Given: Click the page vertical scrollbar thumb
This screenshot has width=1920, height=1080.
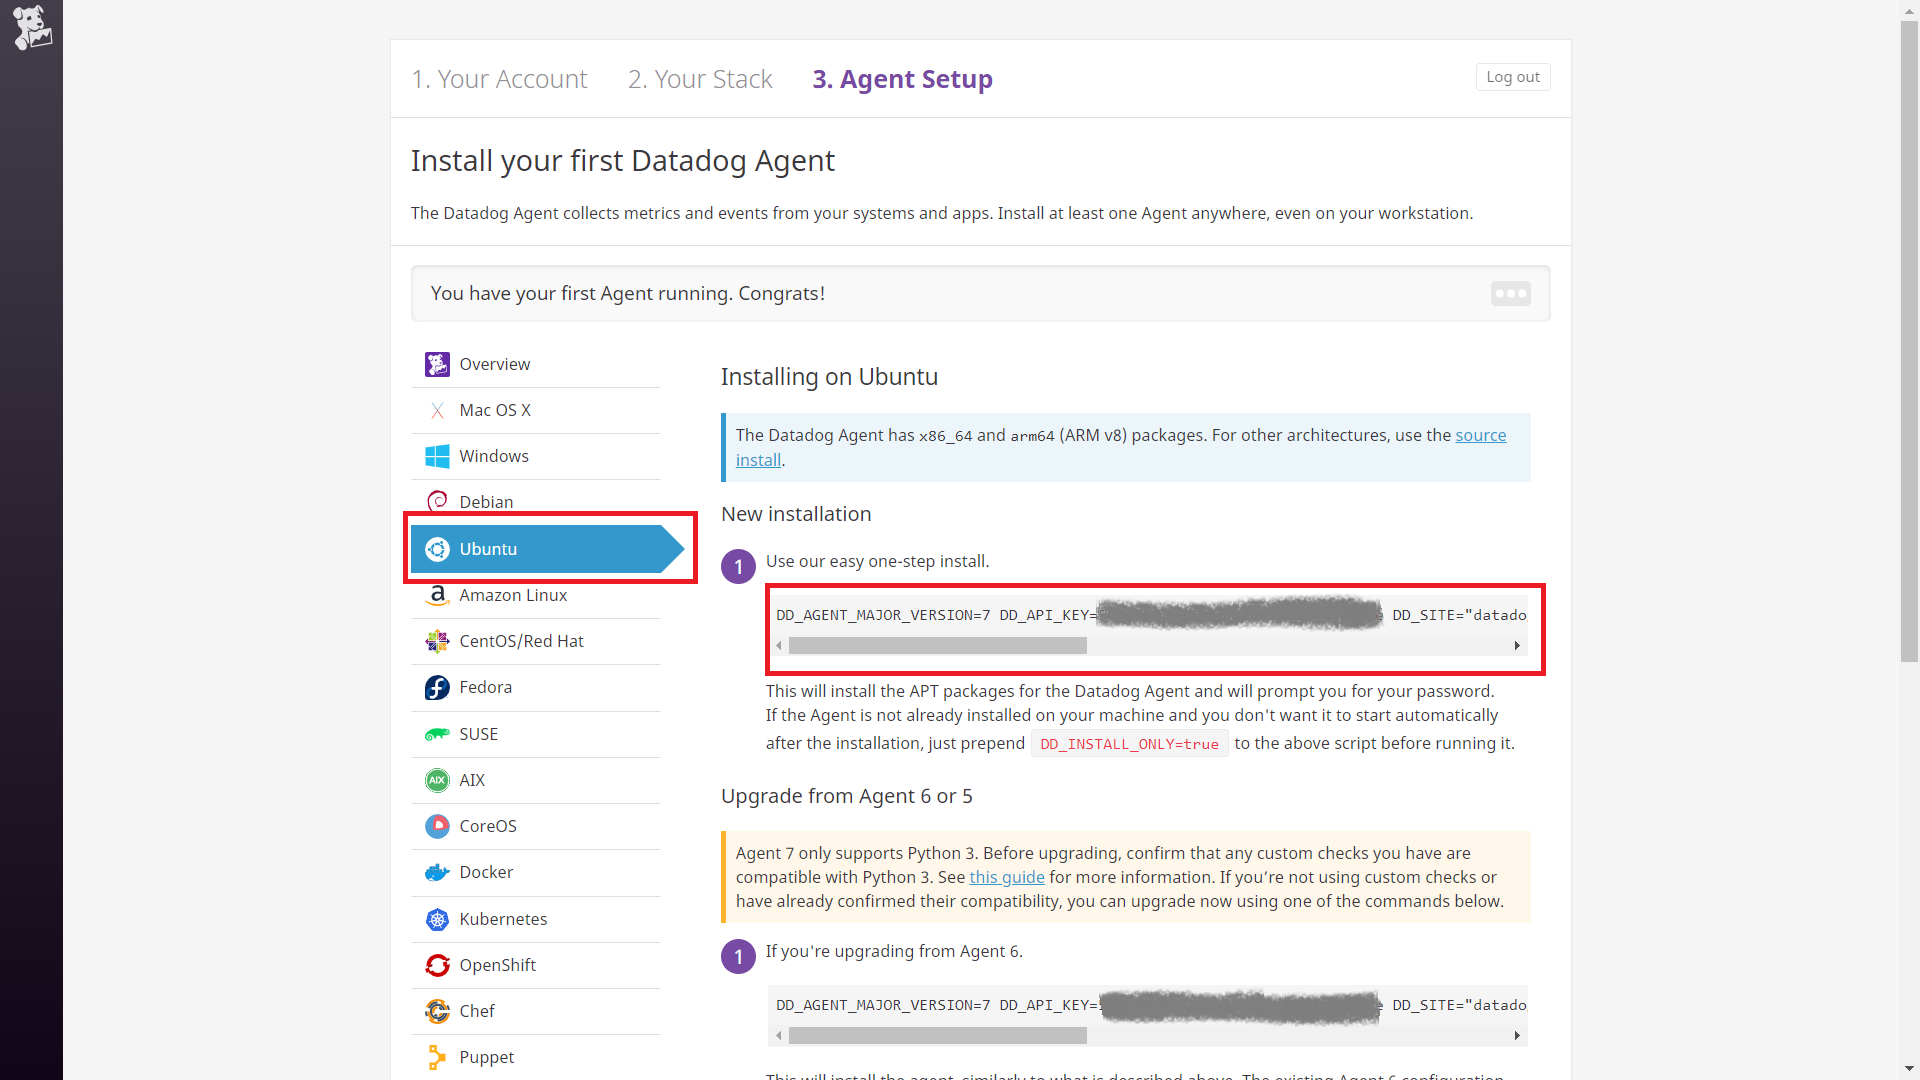Looking at the screenshot, I should (x=1910, y=341).
